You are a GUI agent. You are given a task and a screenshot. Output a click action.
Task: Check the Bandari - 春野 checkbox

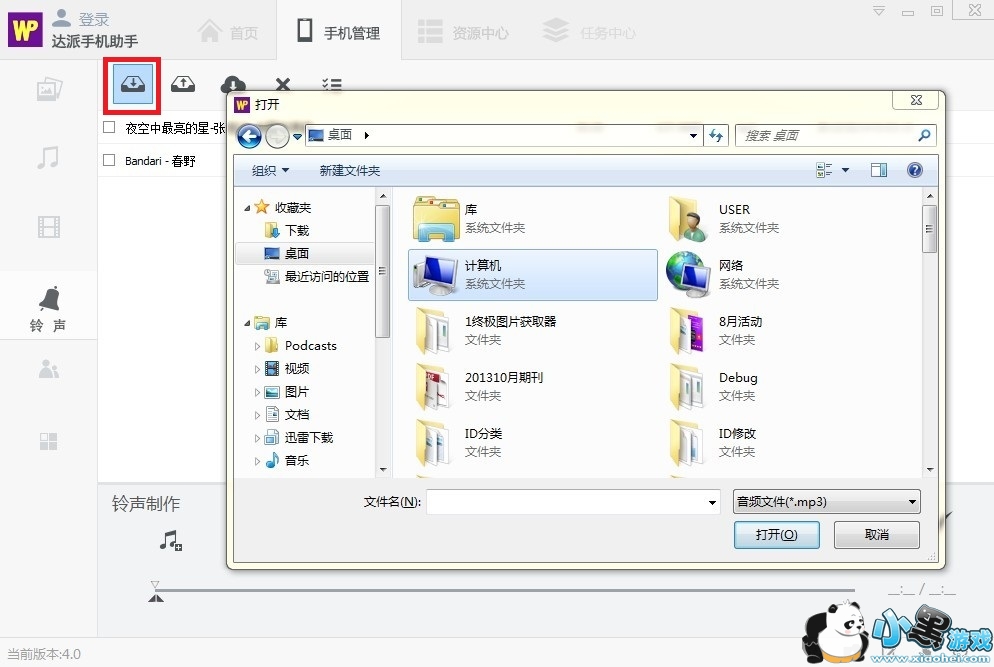[109, 160]
